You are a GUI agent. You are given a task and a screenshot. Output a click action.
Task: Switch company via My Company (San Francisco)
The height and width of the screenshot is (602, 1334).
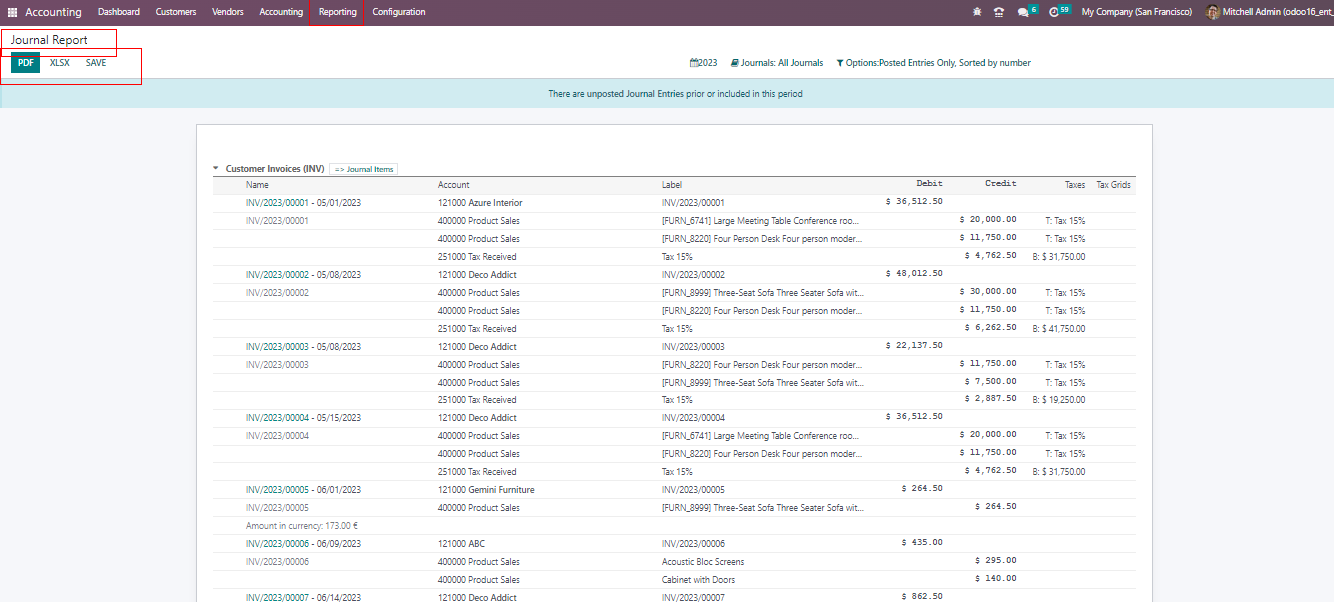pyautogui.click(x=1136, y=12)
